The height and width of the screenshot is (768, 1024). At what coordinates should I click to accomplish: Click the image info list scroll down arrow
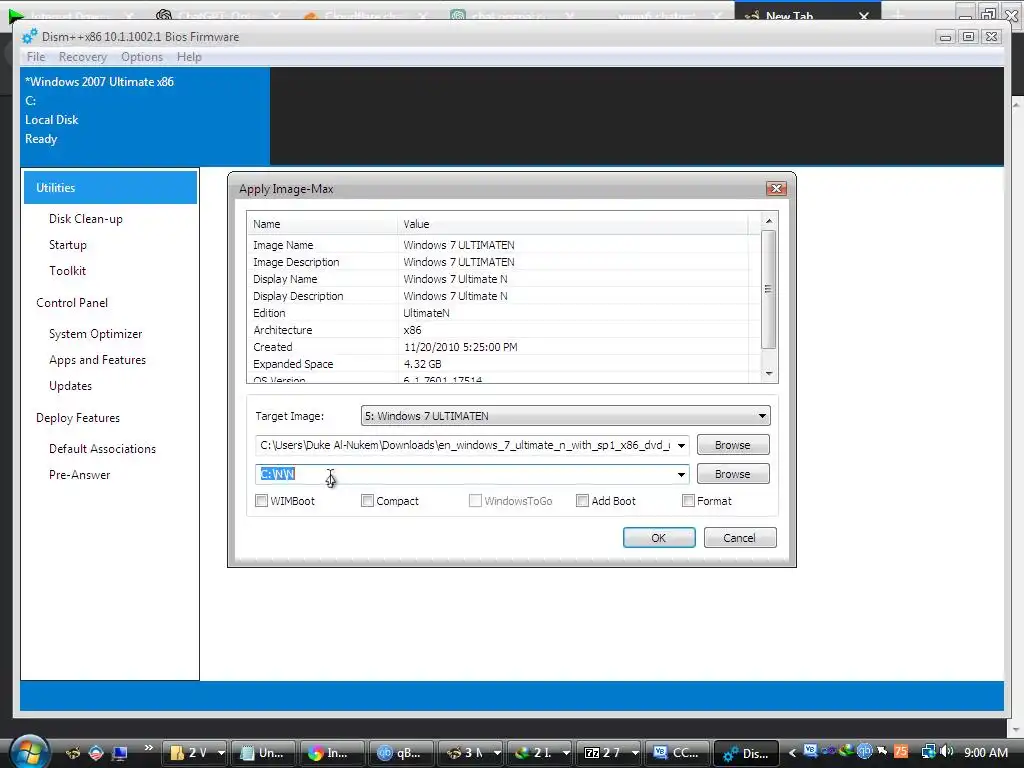click(x=769, y=374)
